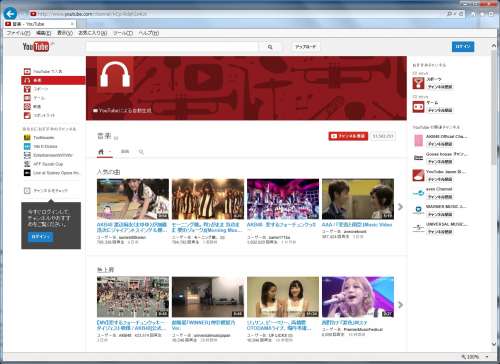
Task: Click the アップロード upload button
Action: pos(306,47)
